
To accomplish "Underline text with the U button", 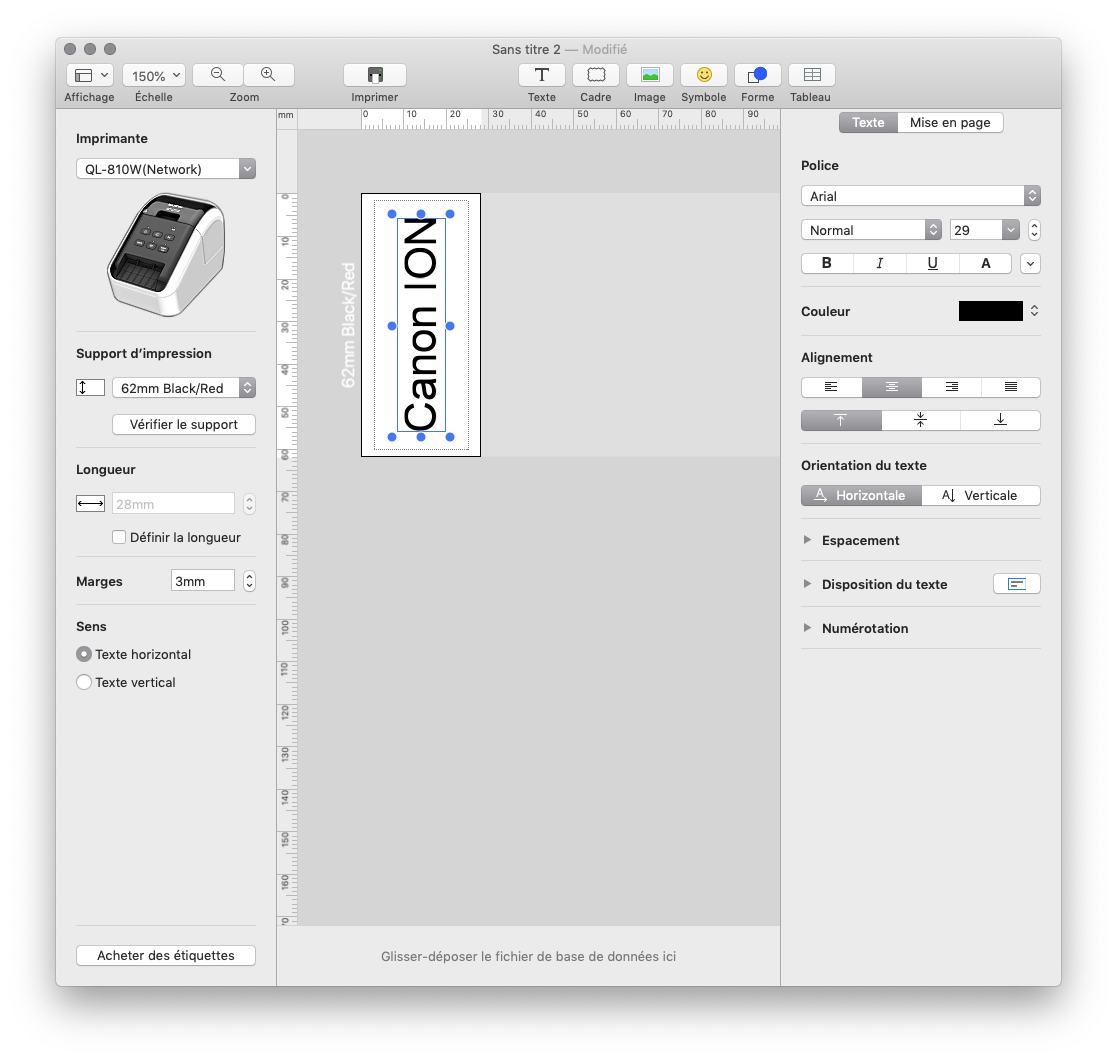I will coord(932,264).
